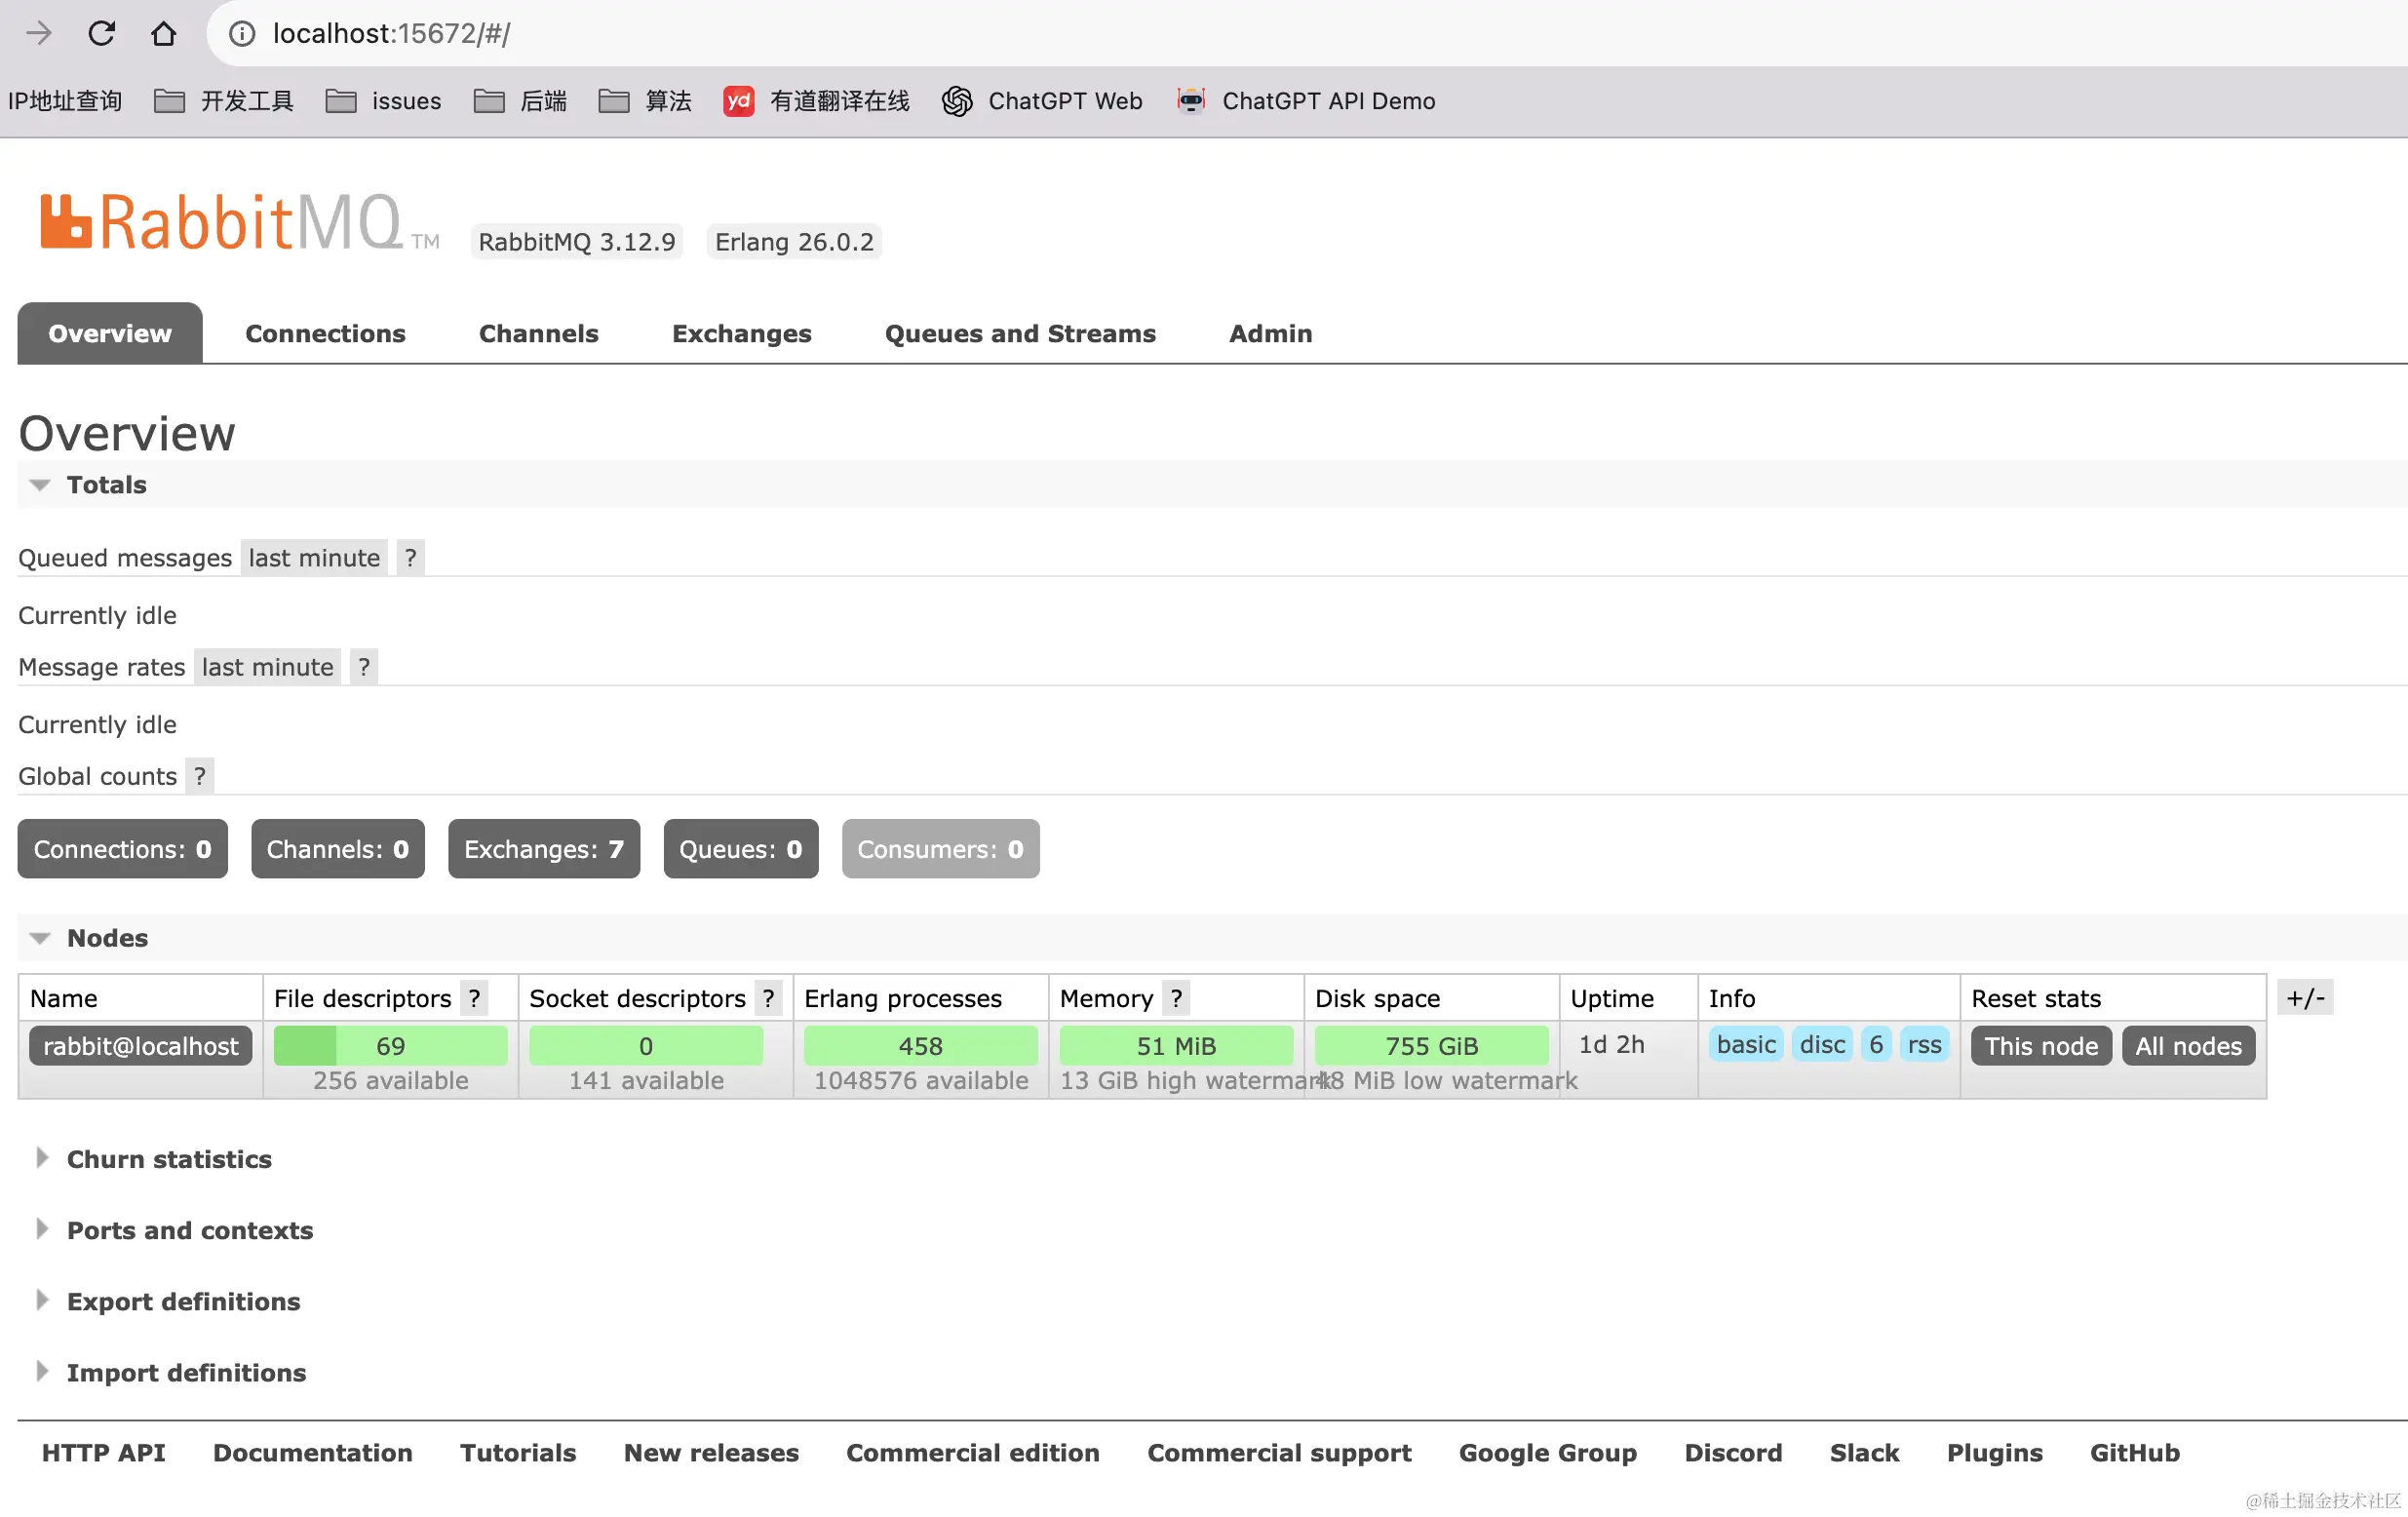Click the help icon for File descriptors
Image resolution: width=2408 pixels, height=1517 pixels.
[x=474, y=998]
